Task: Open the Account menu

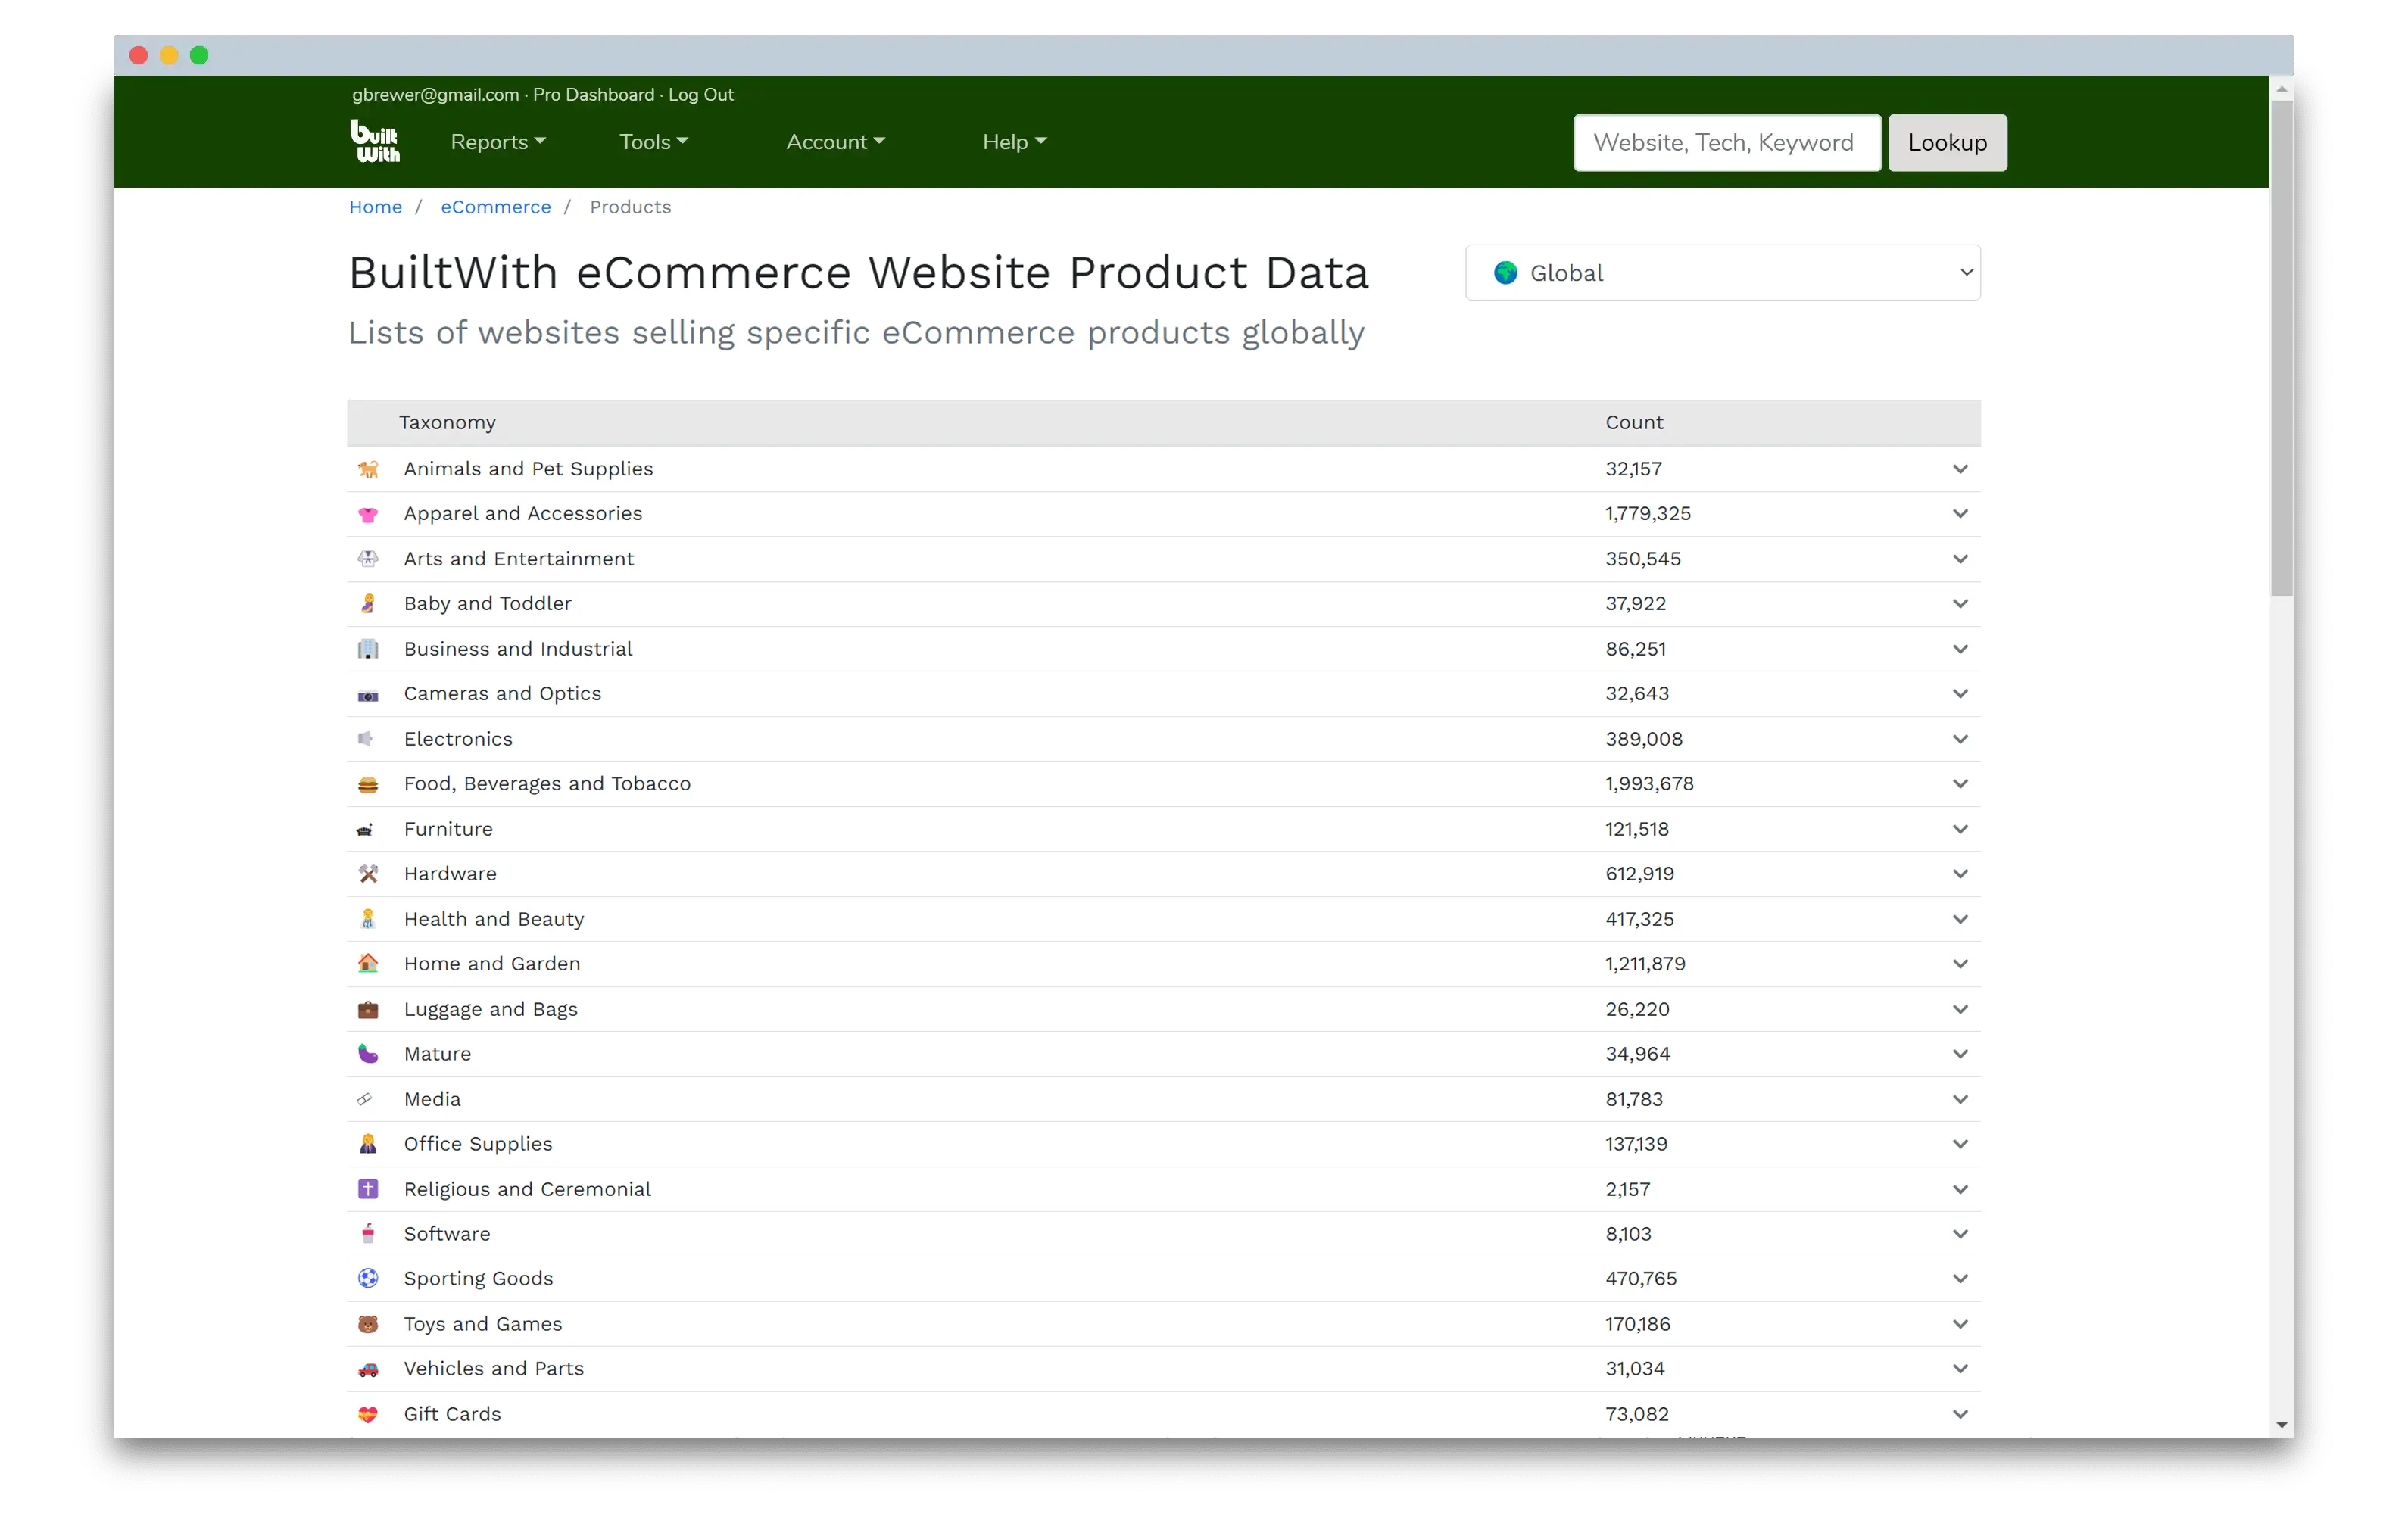Action: pyautogui.click(x=835, y=142)
